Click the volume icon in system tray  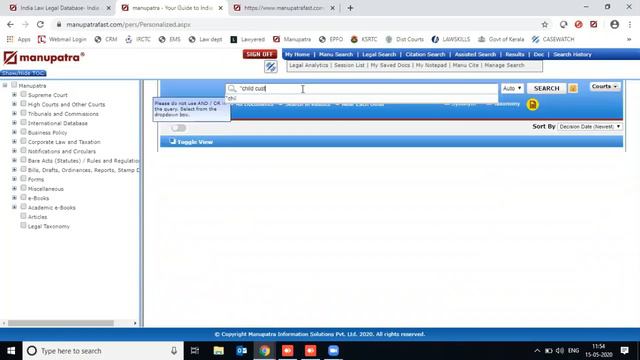(560, 351)
